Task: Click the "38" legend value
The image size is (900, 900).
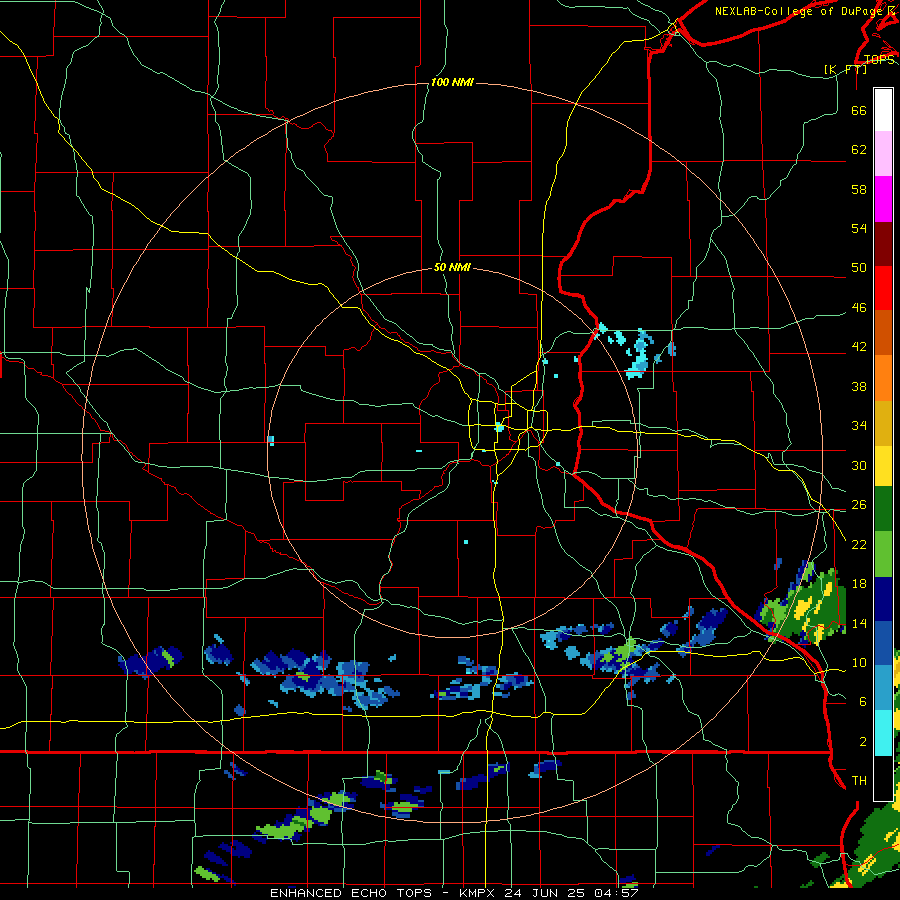Action: point(859,386)
